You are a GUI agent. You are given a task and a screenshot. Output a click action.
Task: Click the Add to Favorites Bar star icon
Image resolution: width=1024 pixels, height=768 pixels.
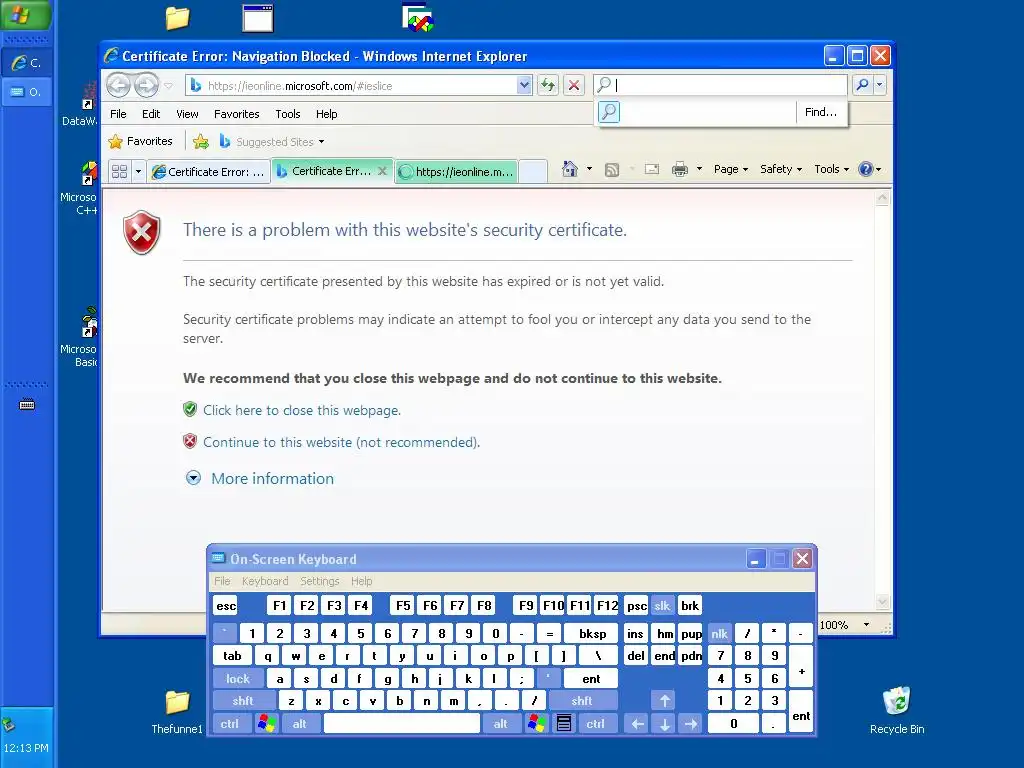click(x=201, y=141)
